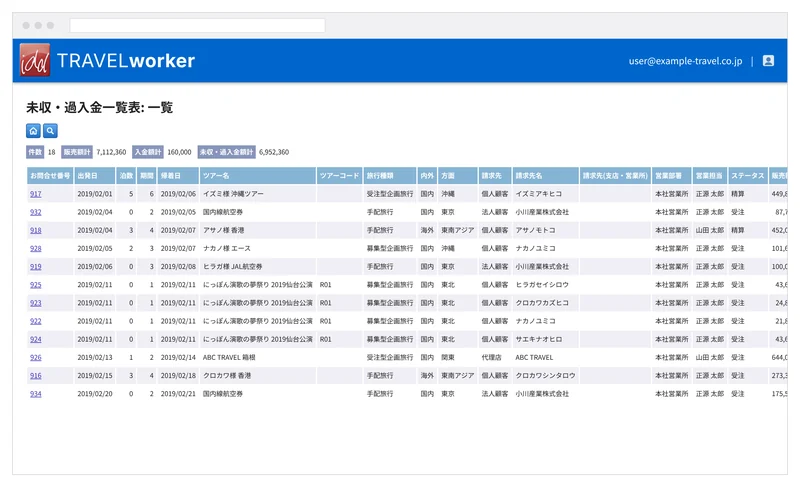Click the 未収・過入金額計 summary label
This screenshot has width=800, height=487.
pos(227,152)
